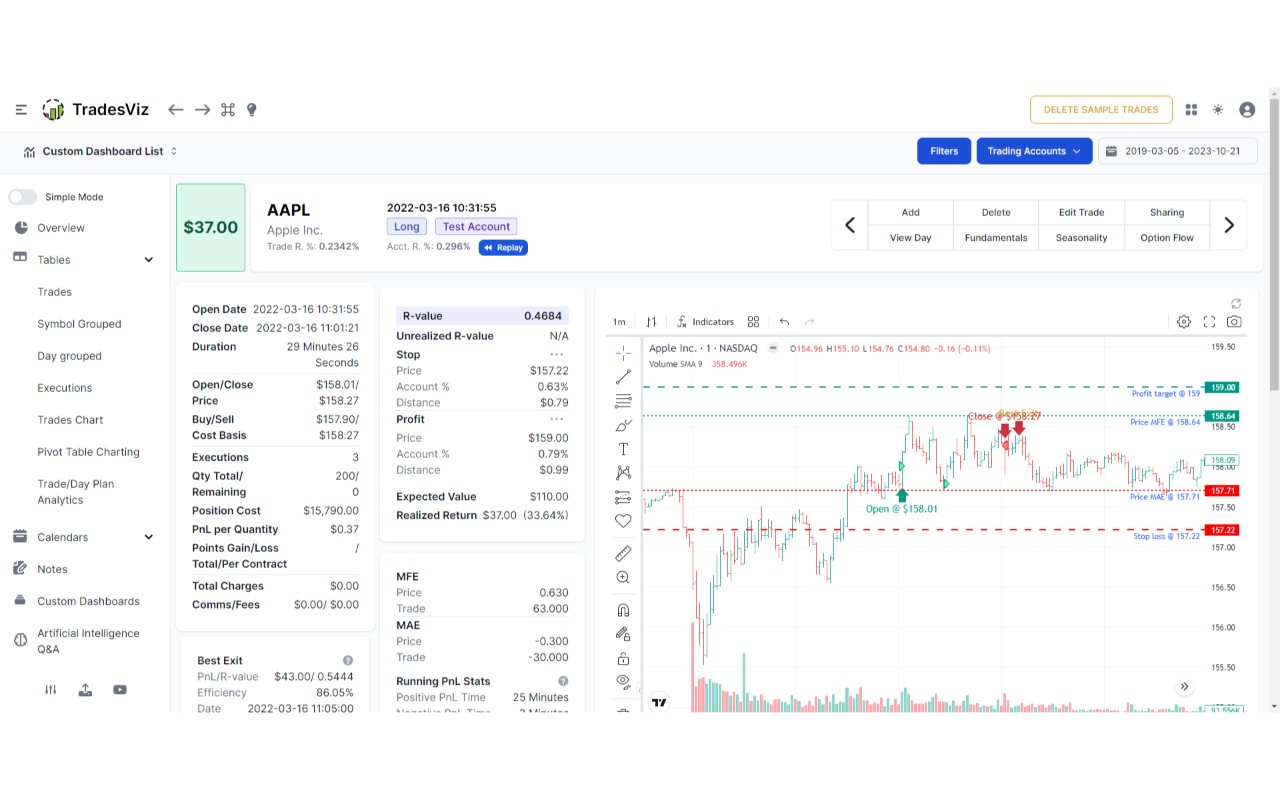Screen dimensions: 1280x800
Task: Select the zoom in tool
Action: tap(623, 578)
